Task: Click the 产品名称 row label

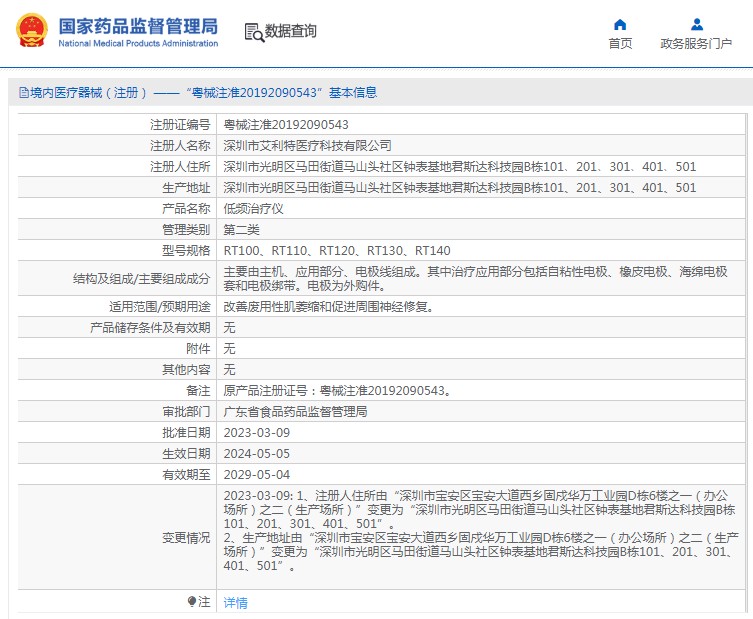Action: (186, 209)
